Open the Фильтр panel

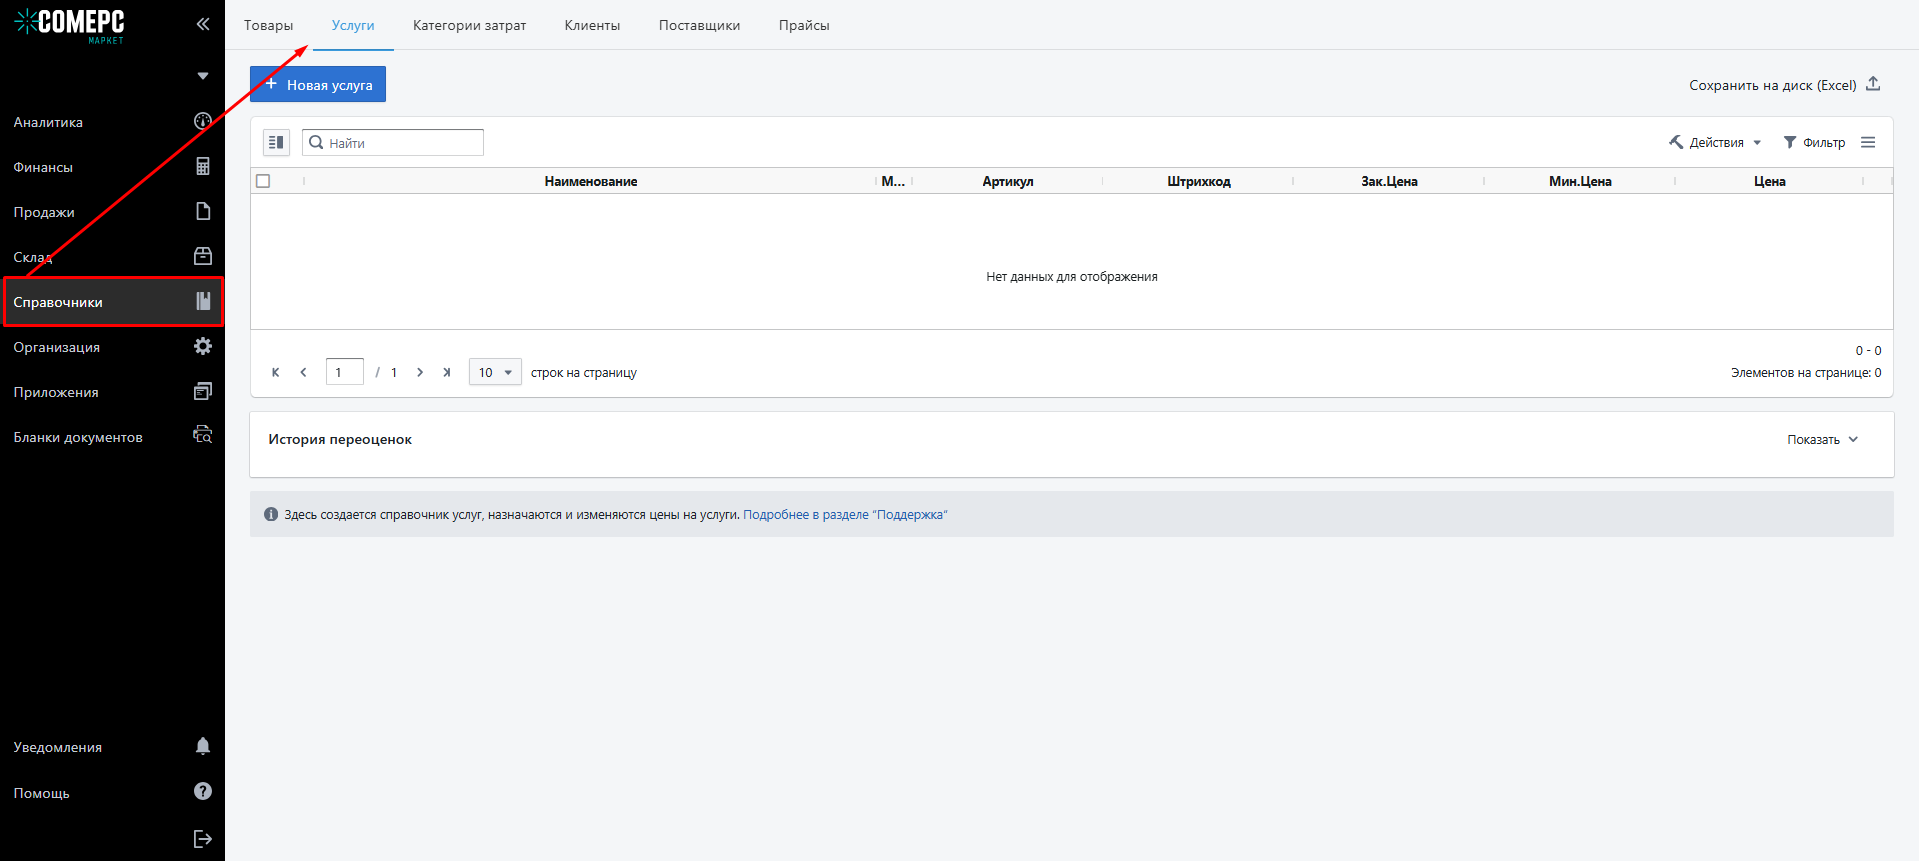click(x=1814, y=142)
